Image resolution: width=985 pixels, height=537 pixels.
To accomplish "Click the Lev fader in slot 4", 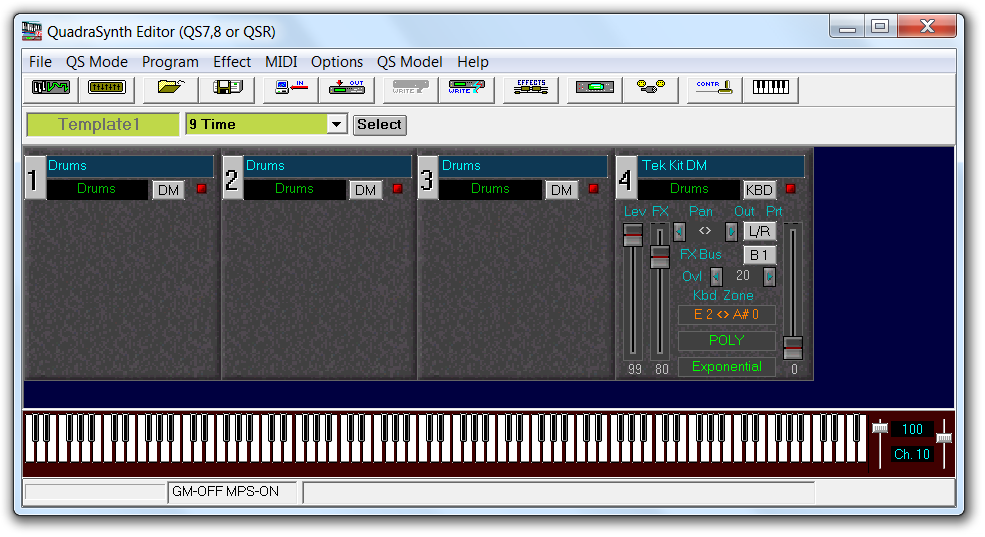I will (x=633, y=236).
